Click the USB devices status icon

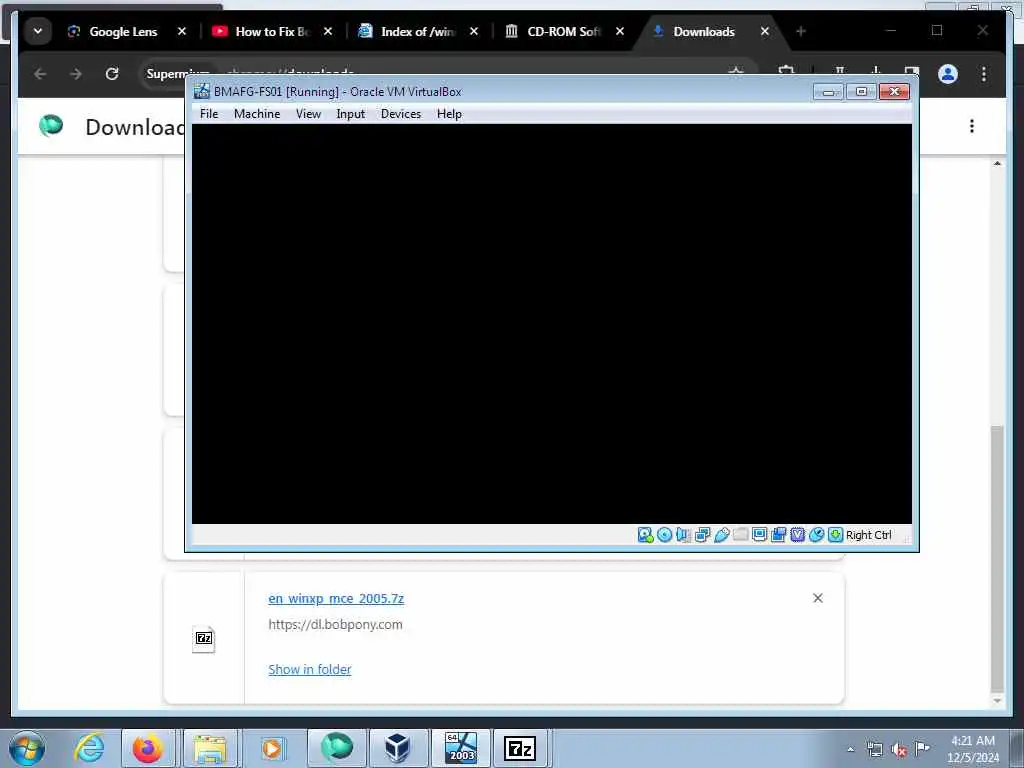click(722, 535)
